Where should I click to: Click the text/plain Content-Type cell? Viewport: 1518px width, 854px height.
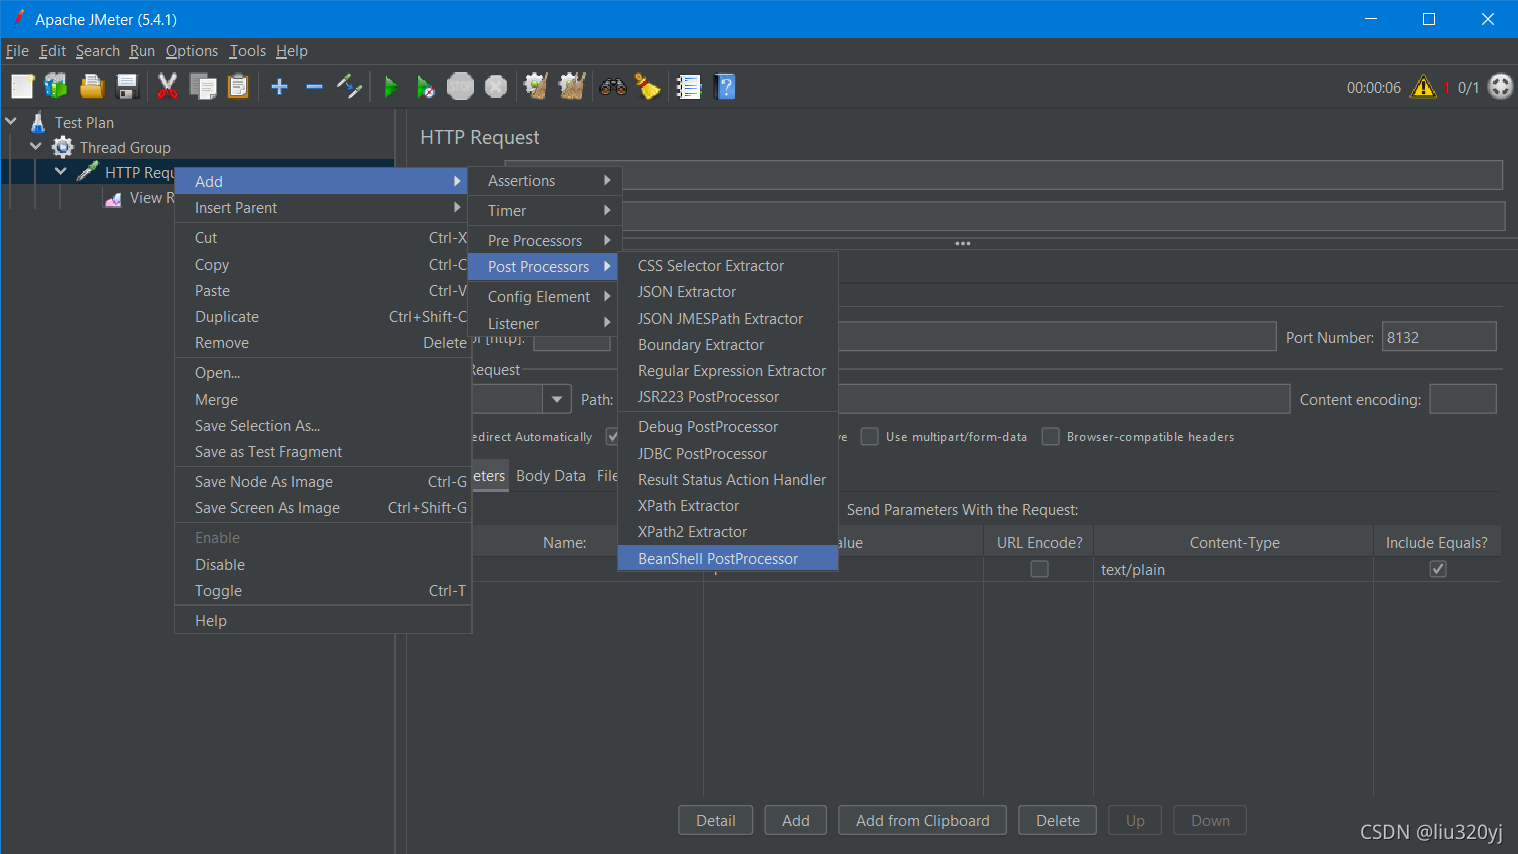[1234, 570]
